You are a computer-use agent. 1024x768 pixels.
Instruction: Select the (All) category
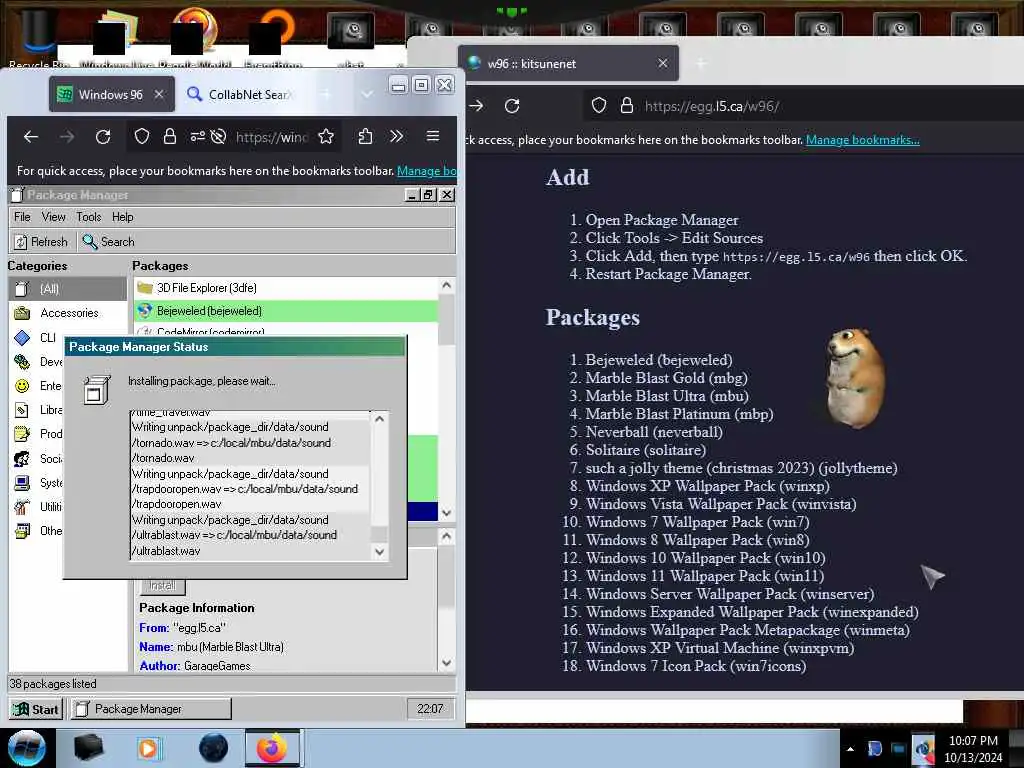tap(68, 289)
